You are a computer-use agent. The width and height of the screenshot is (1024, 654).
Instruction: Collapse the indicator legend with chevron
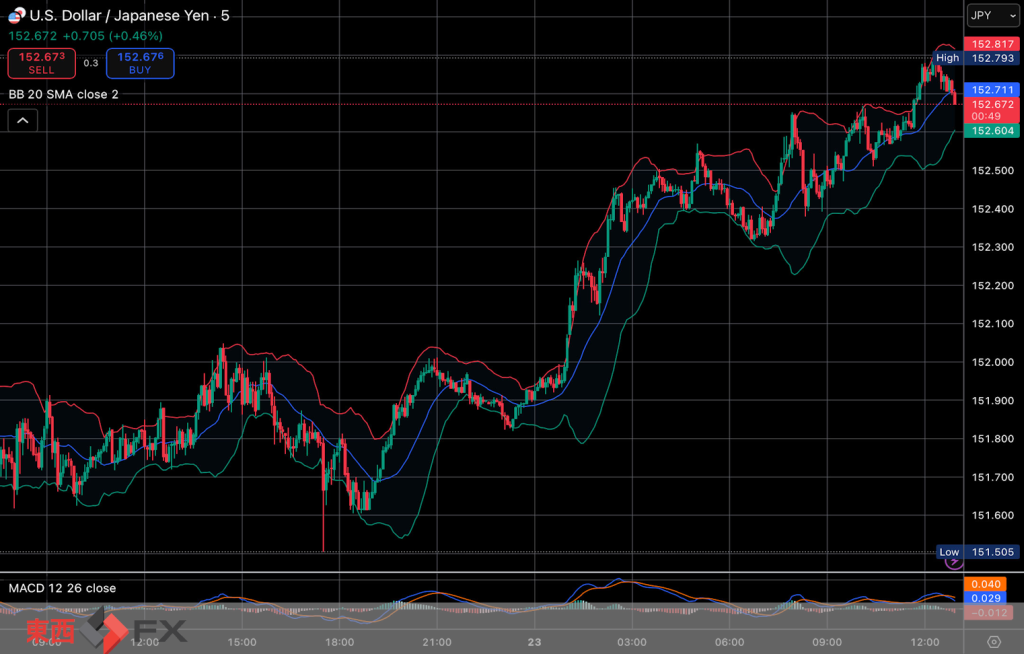(x=23, y=120)
